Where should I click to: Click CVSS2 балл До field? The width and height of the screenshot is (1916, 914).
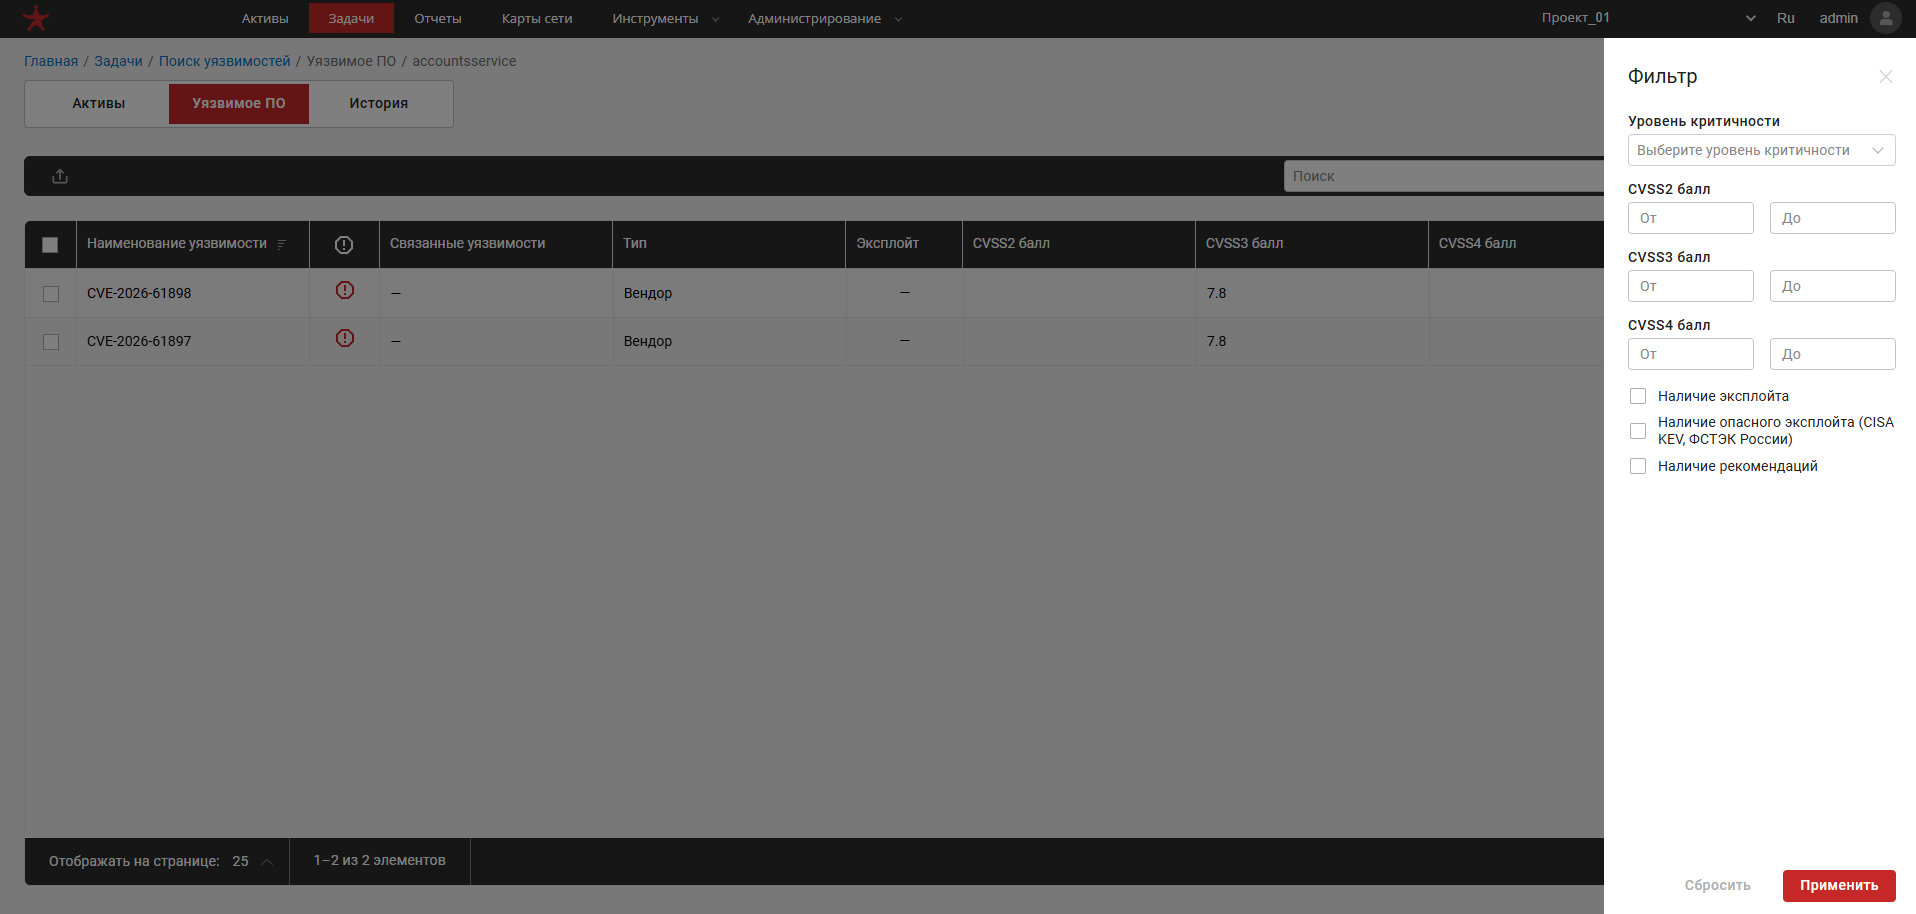[x=1833, y=218]
